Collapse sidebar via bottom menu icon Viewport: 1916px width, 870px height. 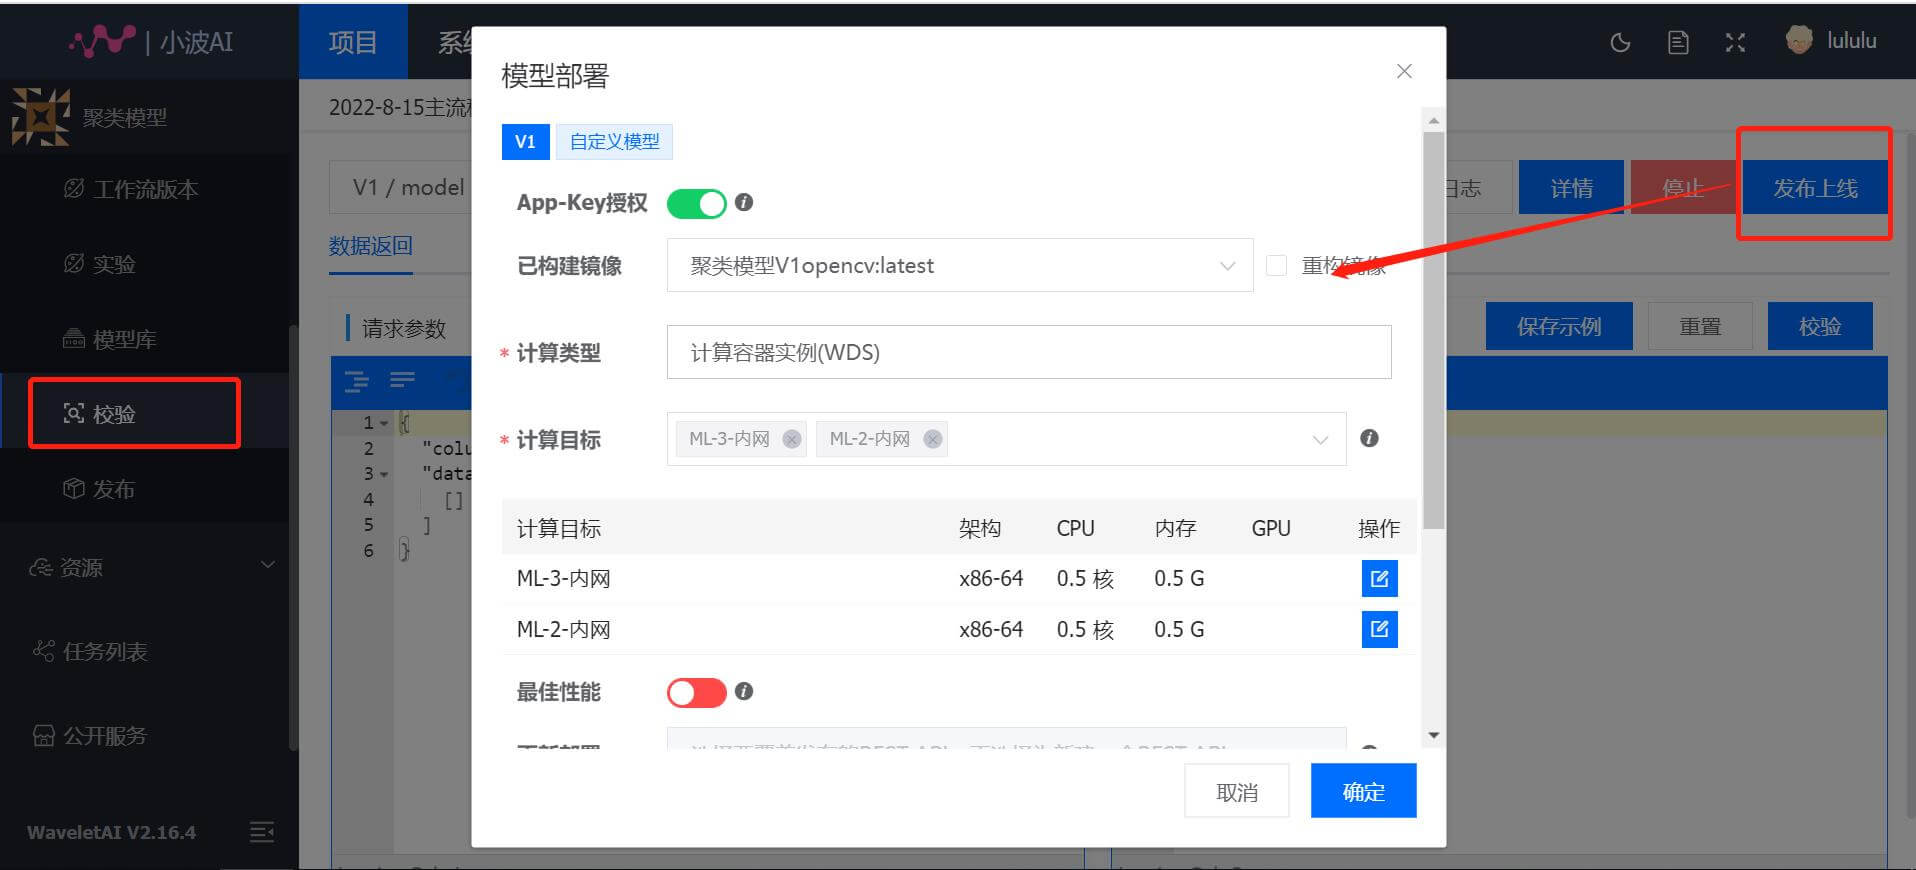click(262, 832)
